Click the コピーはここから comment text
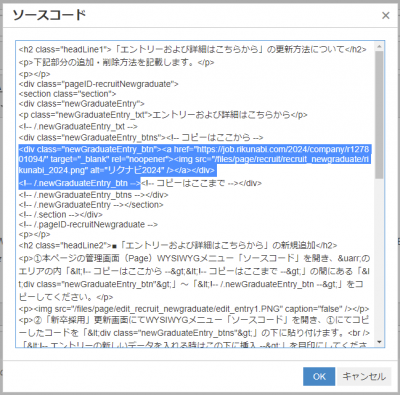This screenshot has height=395, width=400. [215, 137]
